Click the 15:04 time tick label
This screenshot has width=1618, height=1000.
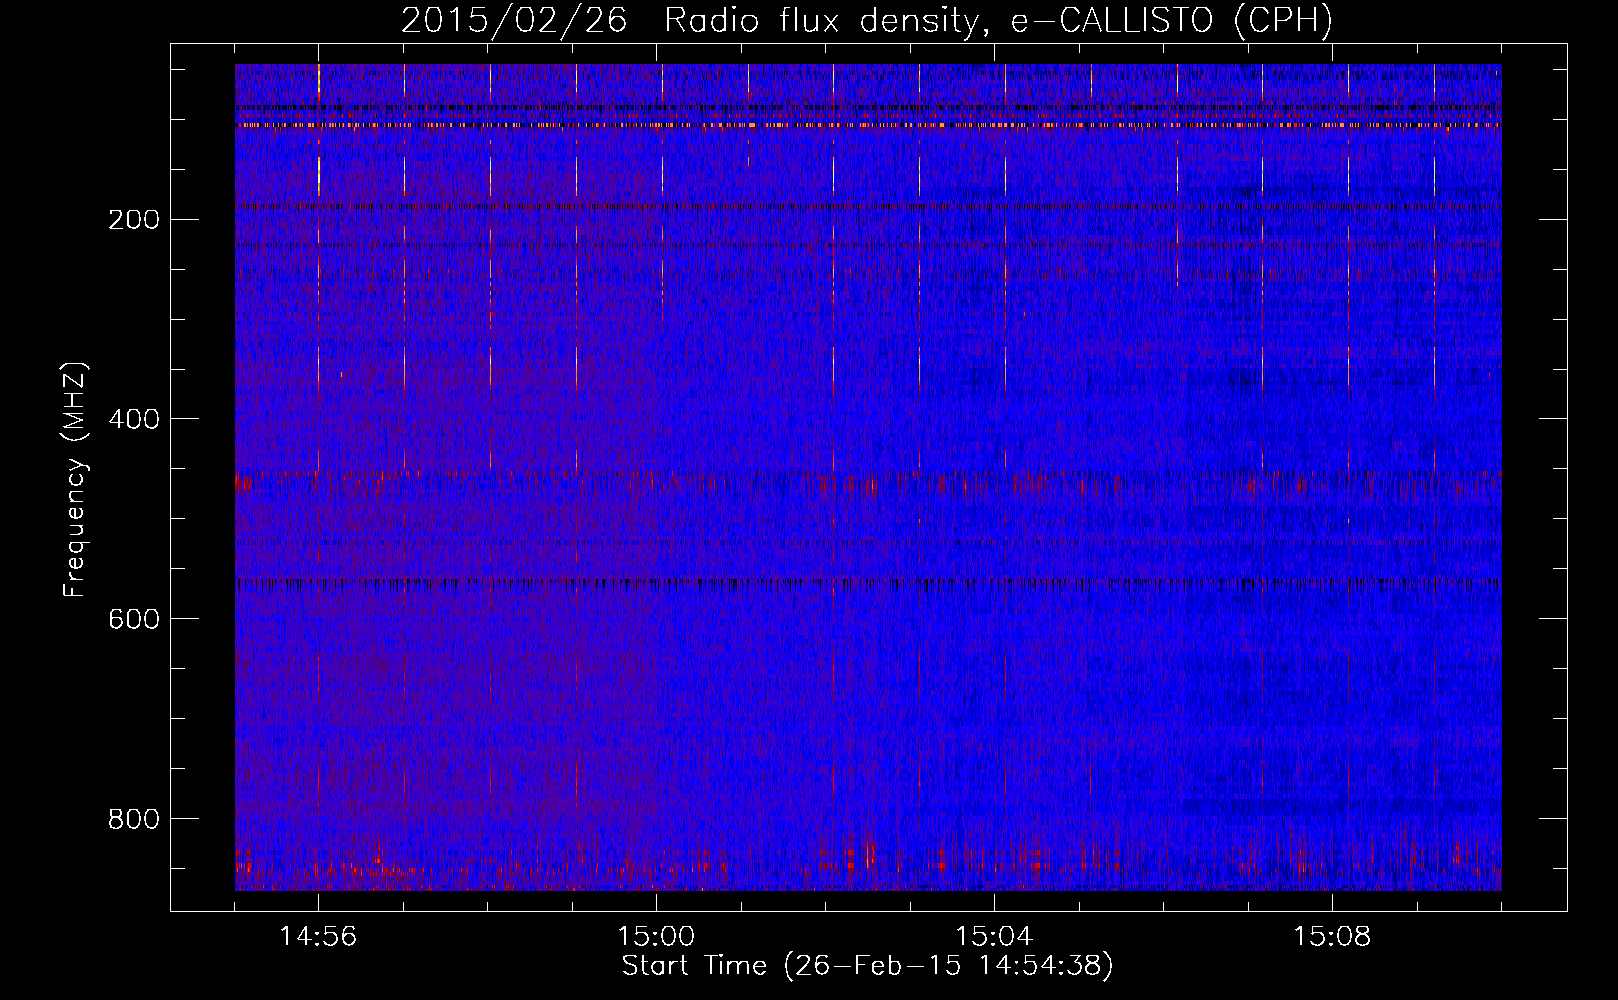pyautogui.click(x=994, y=937)
